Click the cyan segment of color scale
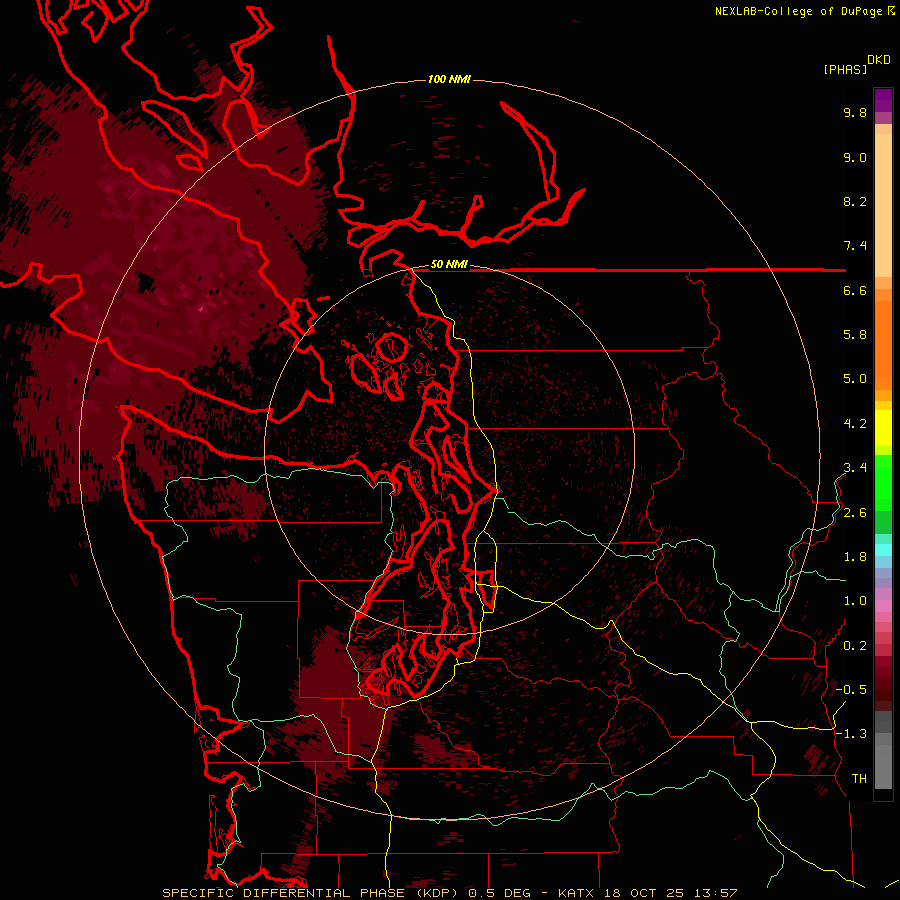Screen dimensions: 900x900 (x=883, y=550)
